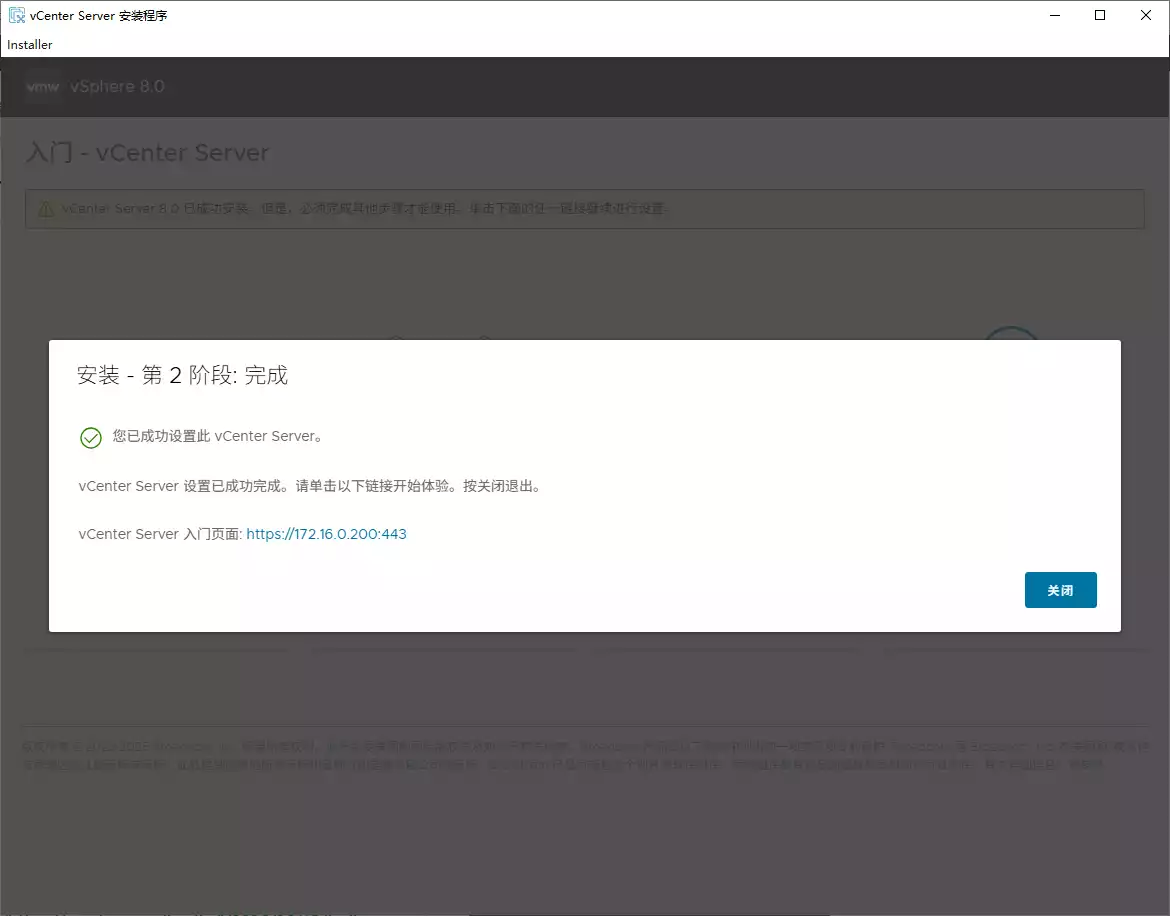Click the text 您已成功设置此 vCenter Server。
Image resolution: width=1170 pixels, height=916 pixels.
[x=219, y=436]
